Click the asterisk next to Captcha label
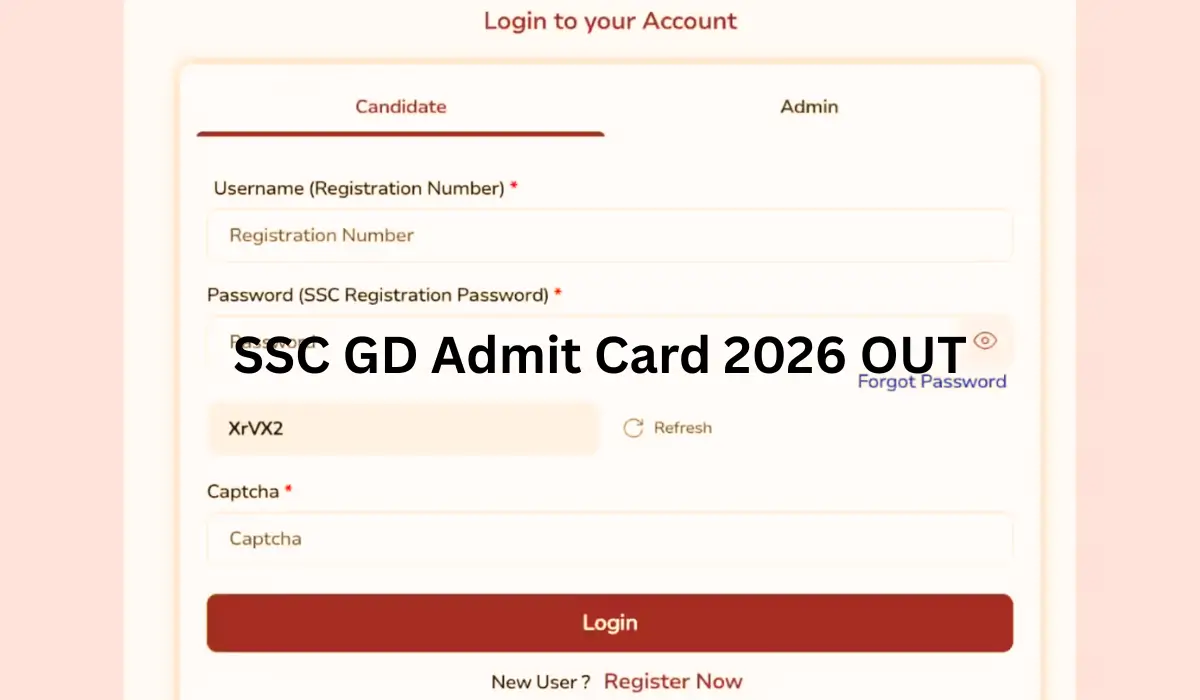Viewport: 1200px width, 700px height. click(x=288, y=489)
